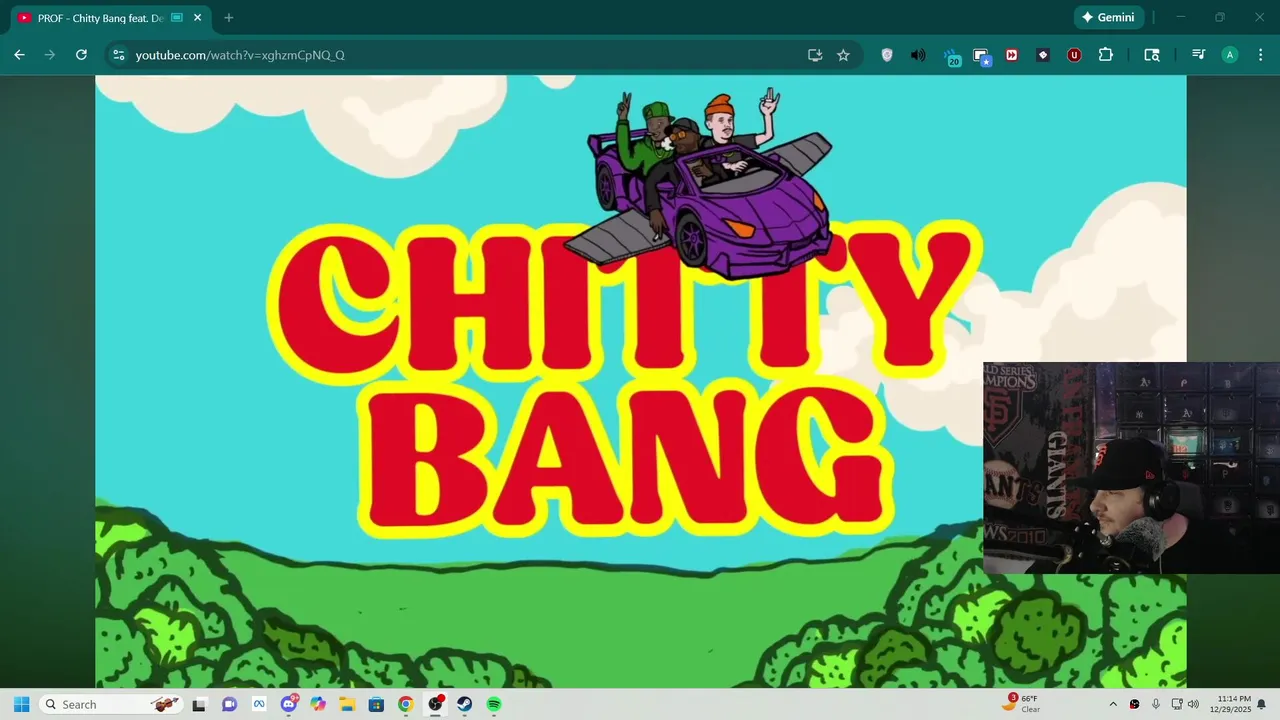Reload the YouTube page

click(x=81, y=55)
